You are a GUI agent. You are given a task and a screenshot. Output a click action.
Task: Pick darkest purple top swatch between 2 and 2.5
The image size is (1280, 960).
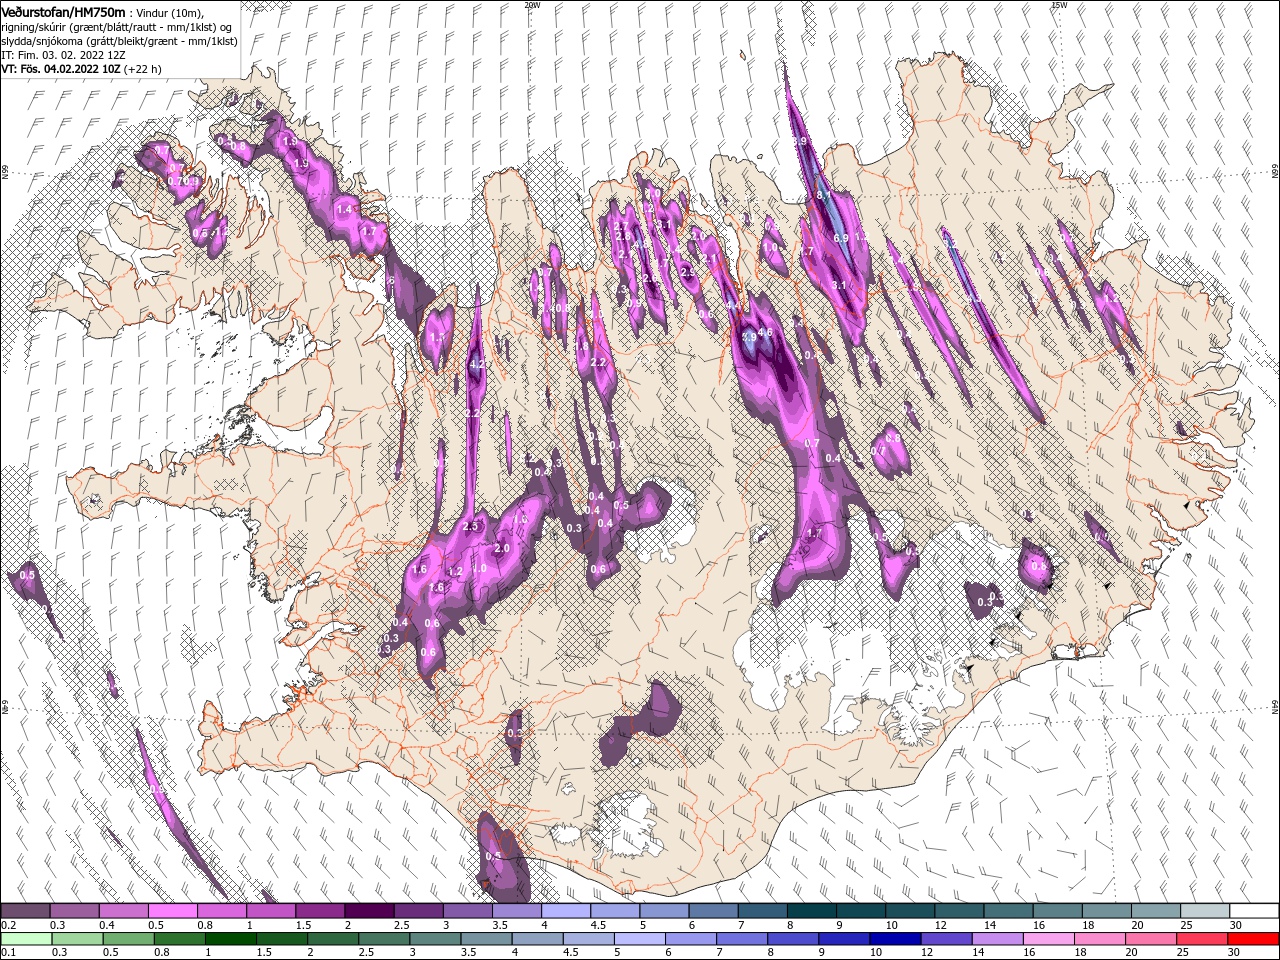[368, 911]
